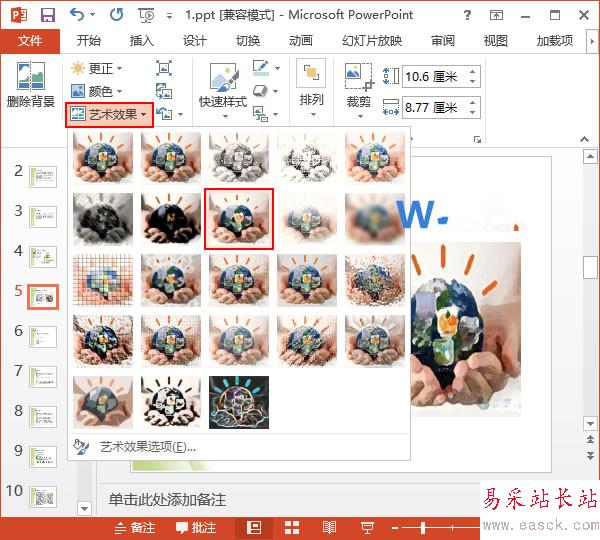Apply the Blur artistic effect thumbnail
This screenshot has width=600, height=540.
375,219
